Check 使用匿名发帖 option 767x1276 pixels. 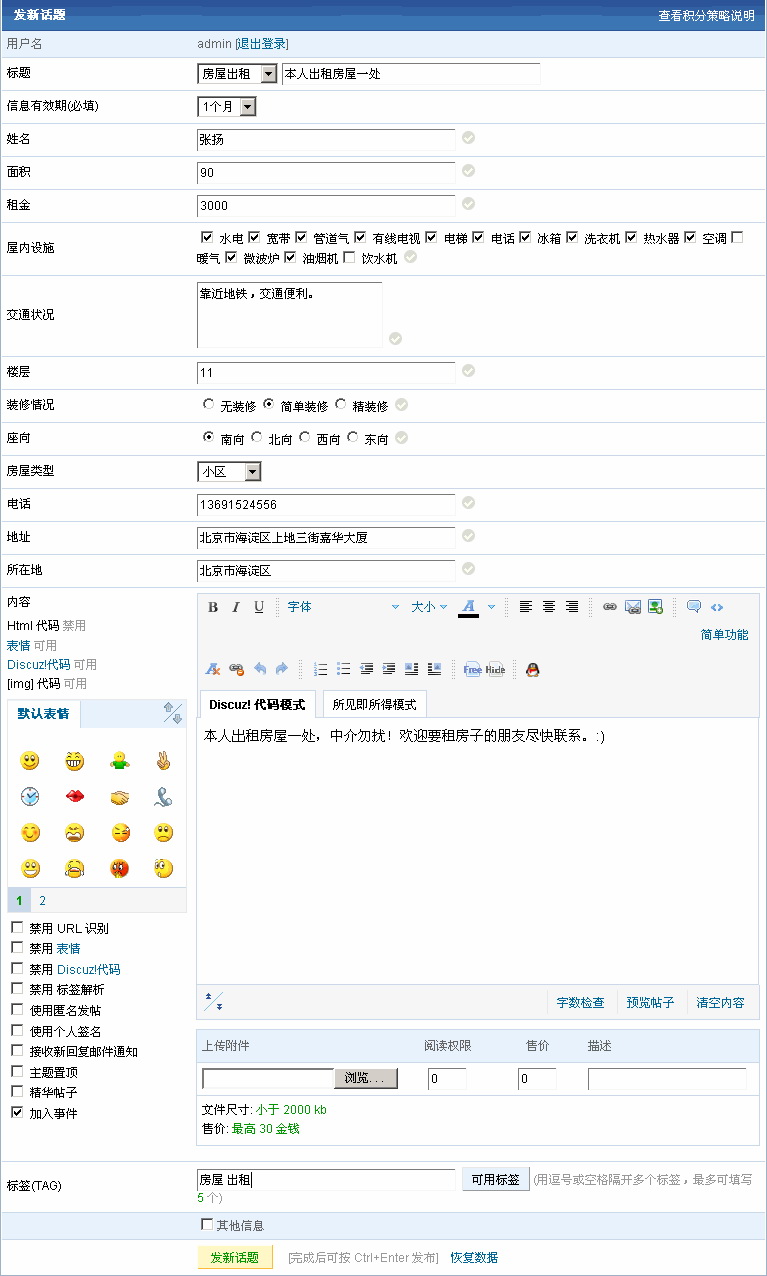(x=17, y=1009)
